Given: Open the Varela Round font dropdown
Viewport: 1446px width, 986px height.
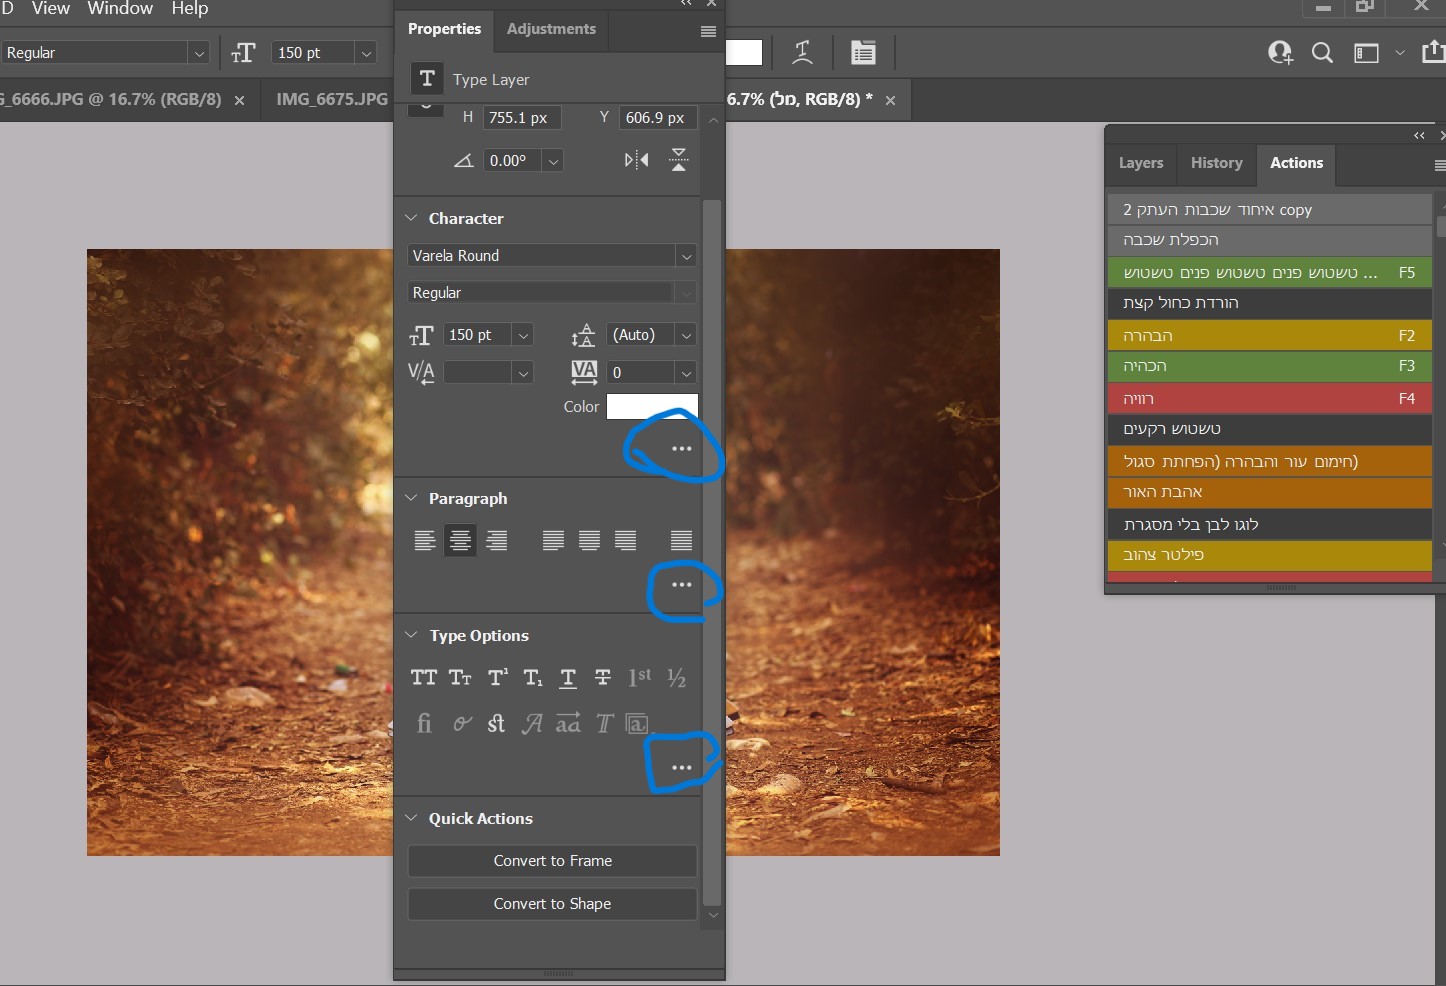Looking at the screenshot, I should [686, 256].
